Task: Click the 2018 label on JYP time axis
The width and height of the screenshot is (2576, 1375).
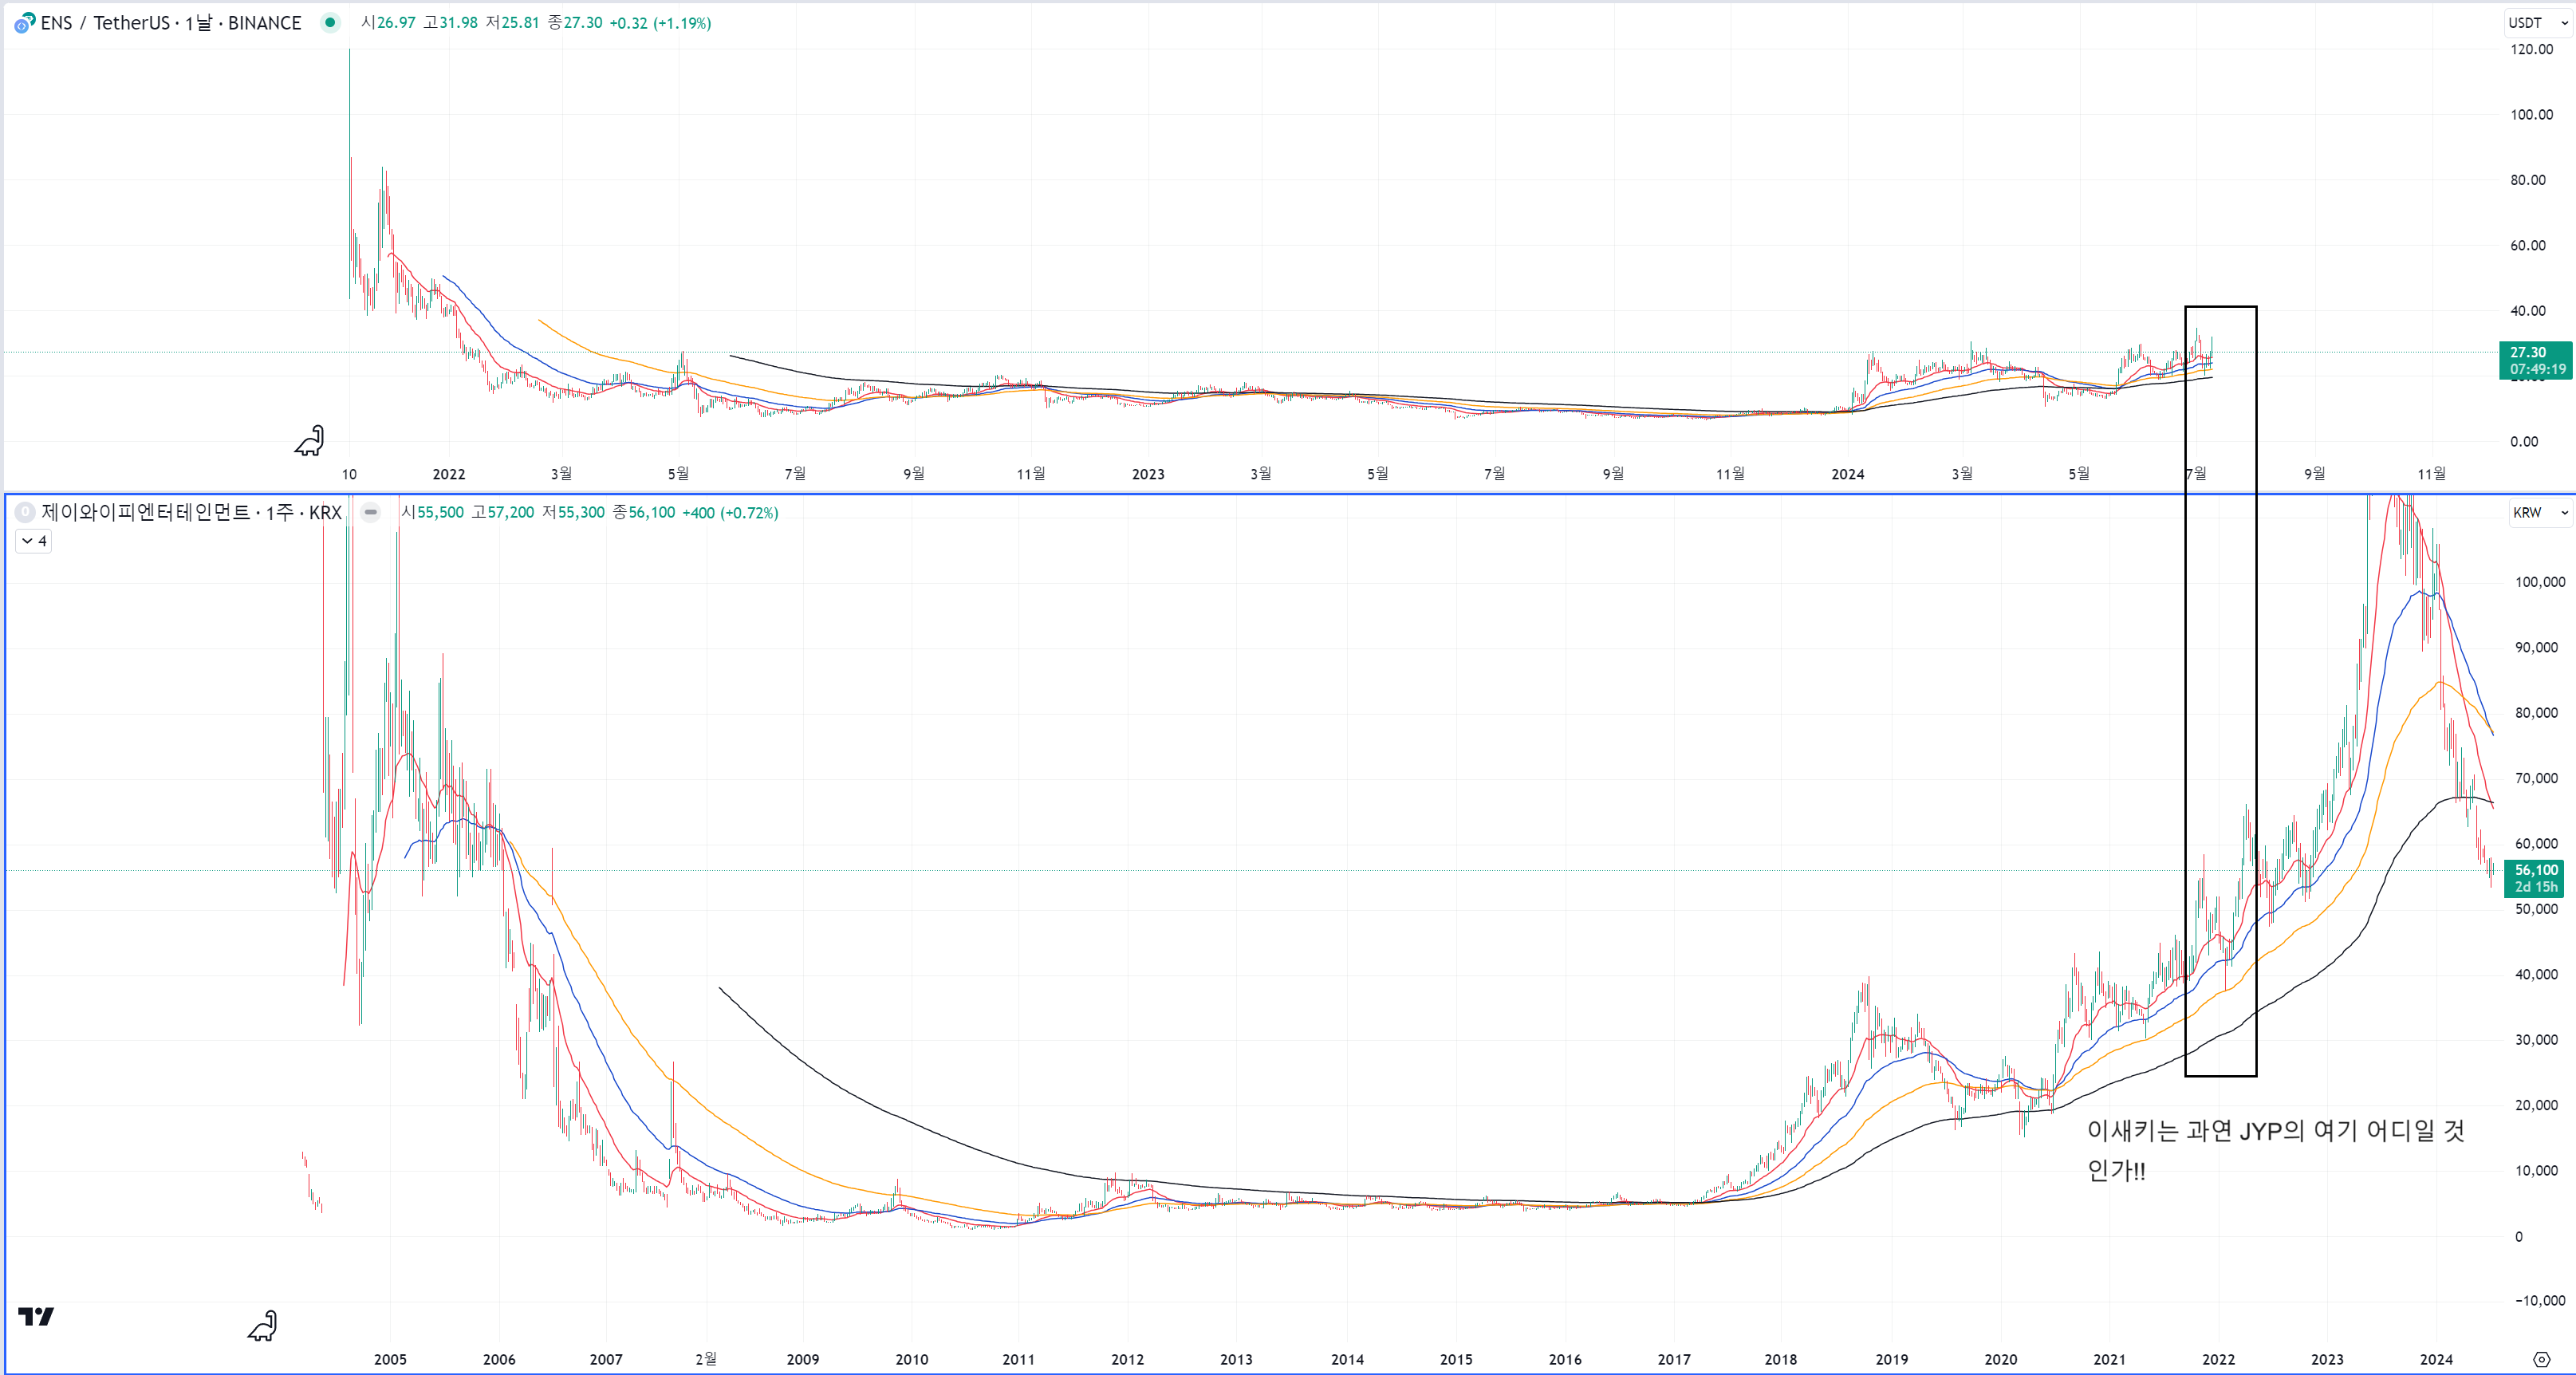Action: [1780, 1359]
